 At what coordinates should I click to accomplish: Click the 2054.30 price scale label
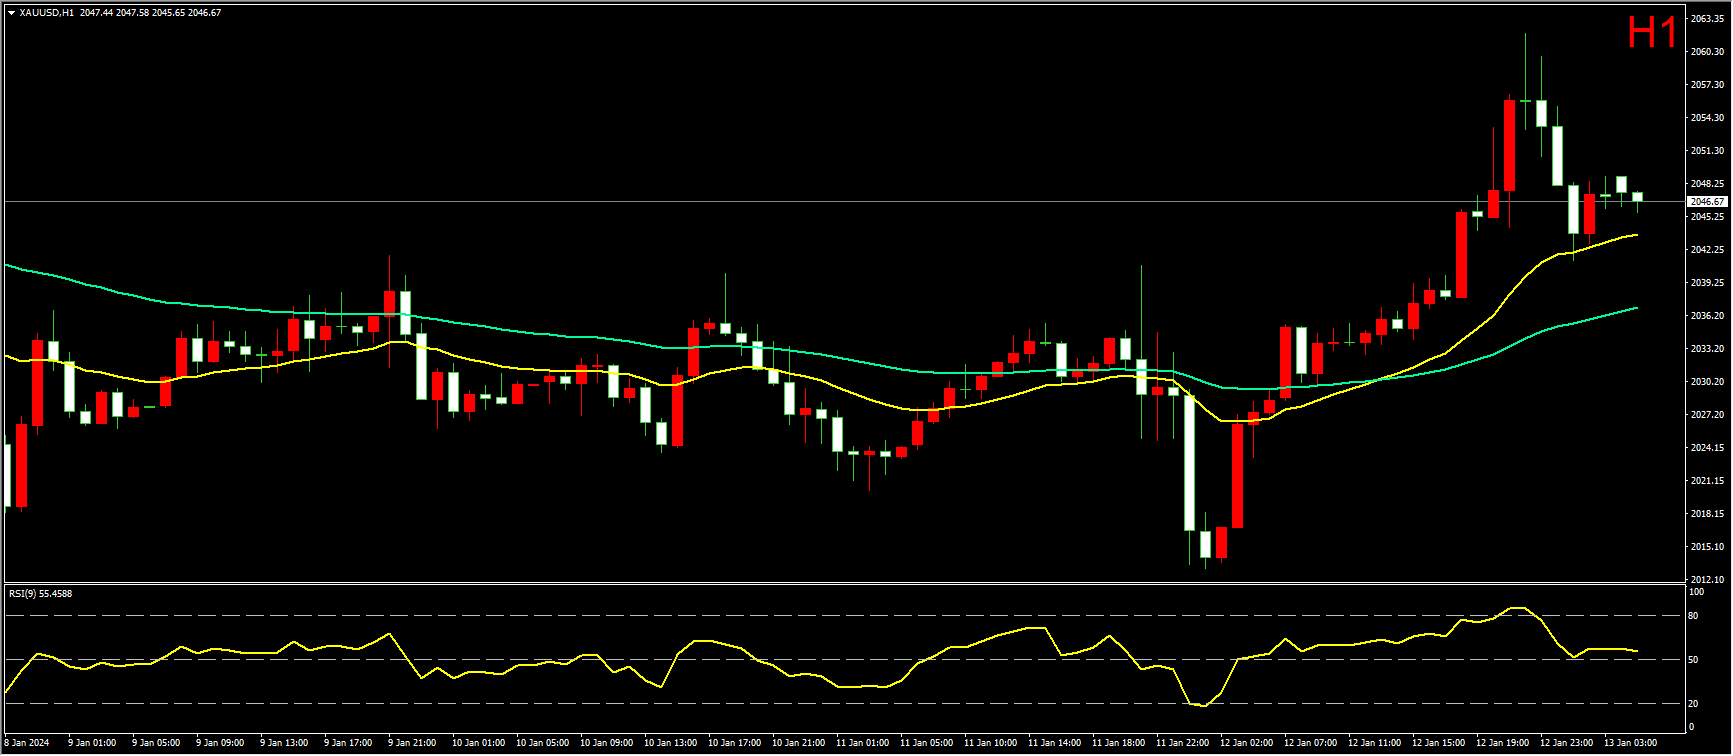pos(1707,118)
